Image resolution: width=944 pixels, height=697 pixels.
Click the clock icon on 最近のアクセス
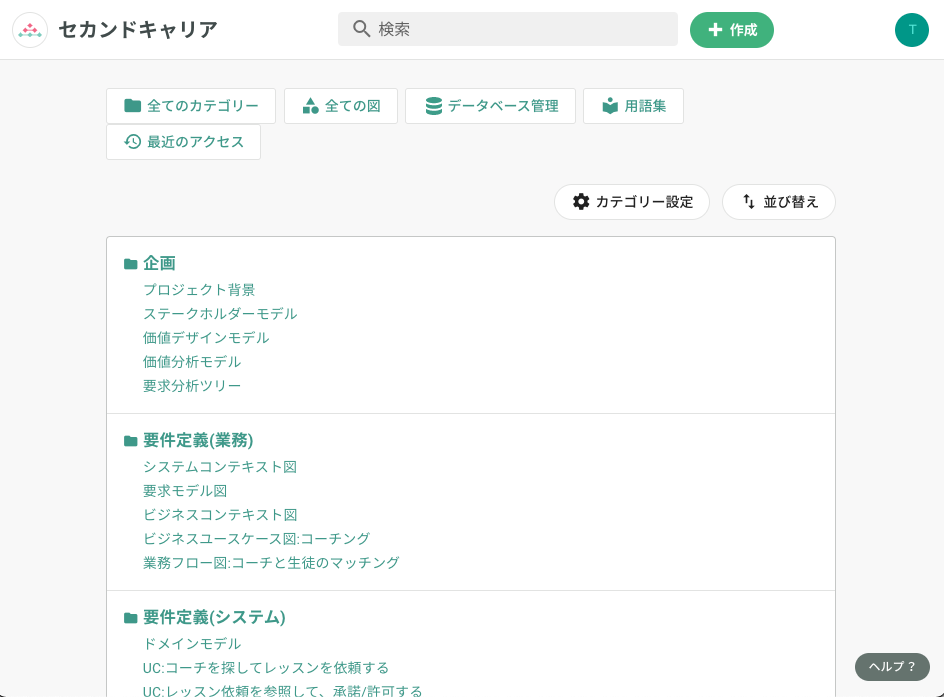(133, 142)
